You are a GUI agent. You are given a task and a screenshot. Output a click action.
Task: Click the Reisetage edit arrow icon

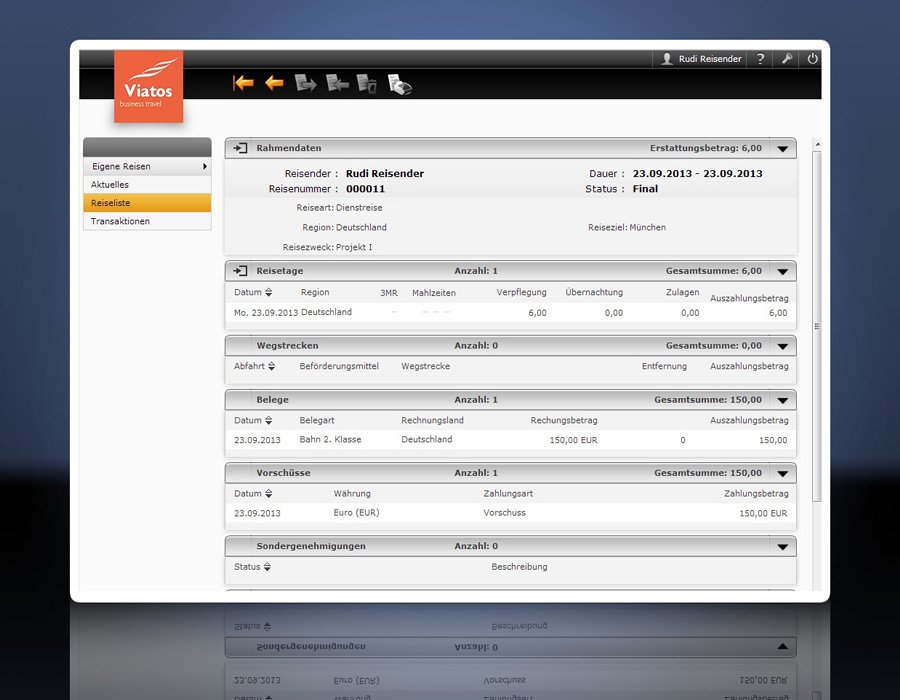pos(240,271)
